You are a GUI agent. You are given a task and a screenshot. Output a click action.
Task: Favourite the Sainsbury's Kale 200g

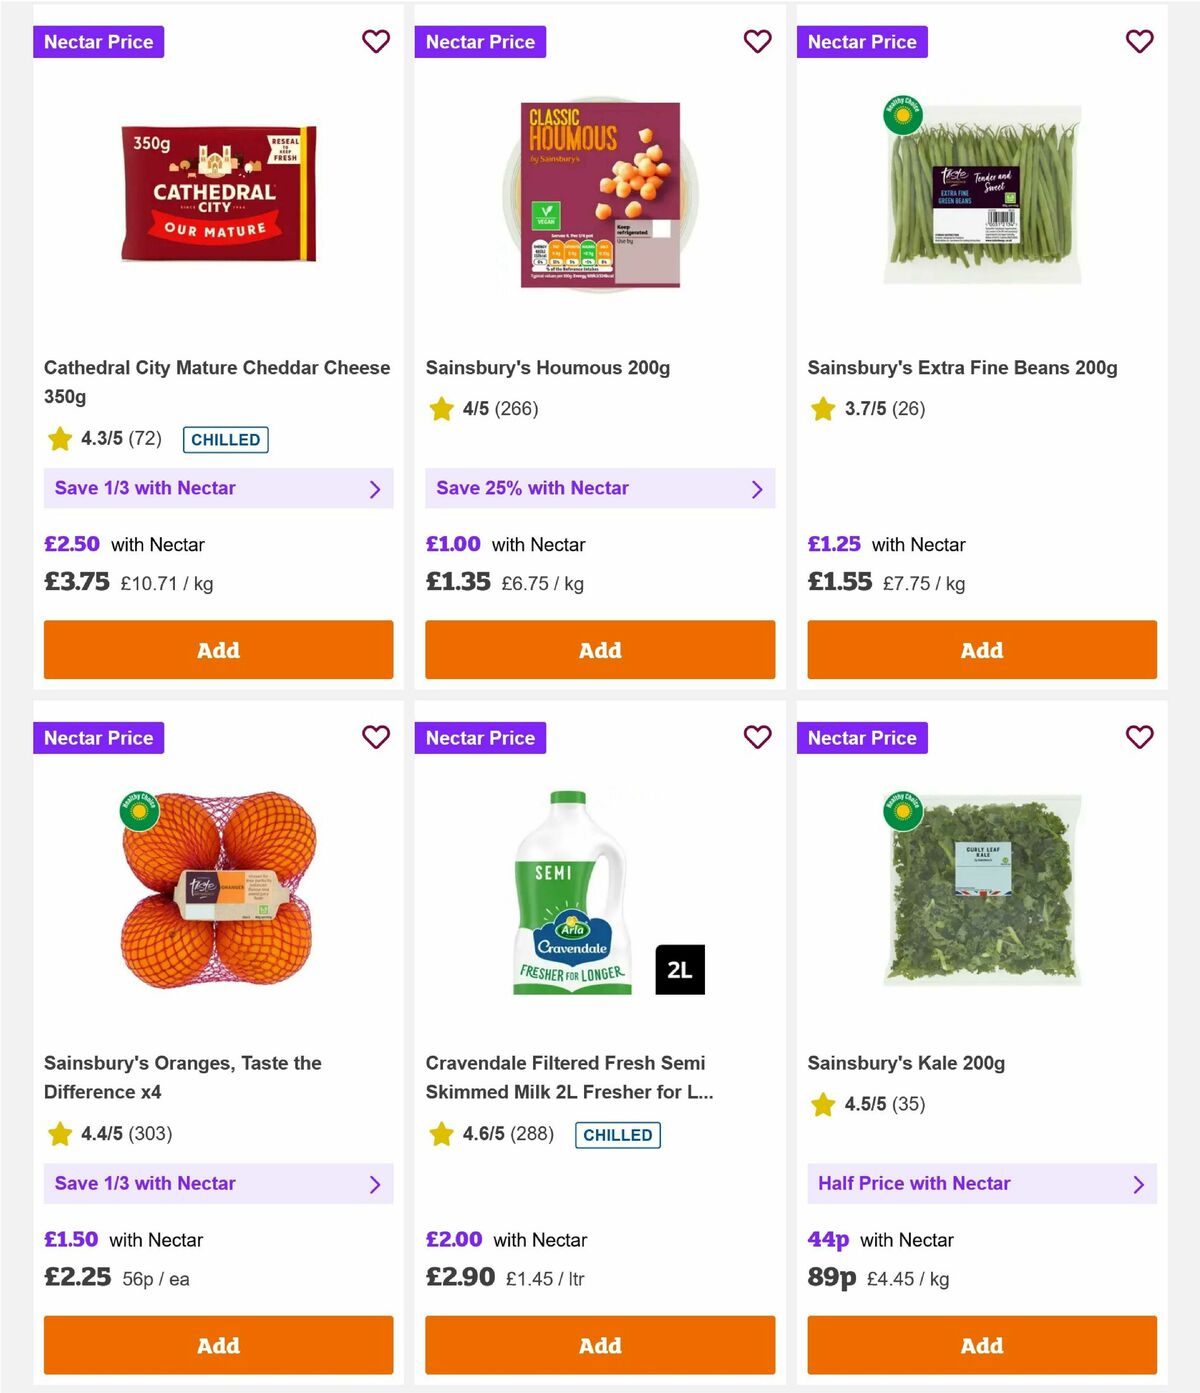point(1140,737)
